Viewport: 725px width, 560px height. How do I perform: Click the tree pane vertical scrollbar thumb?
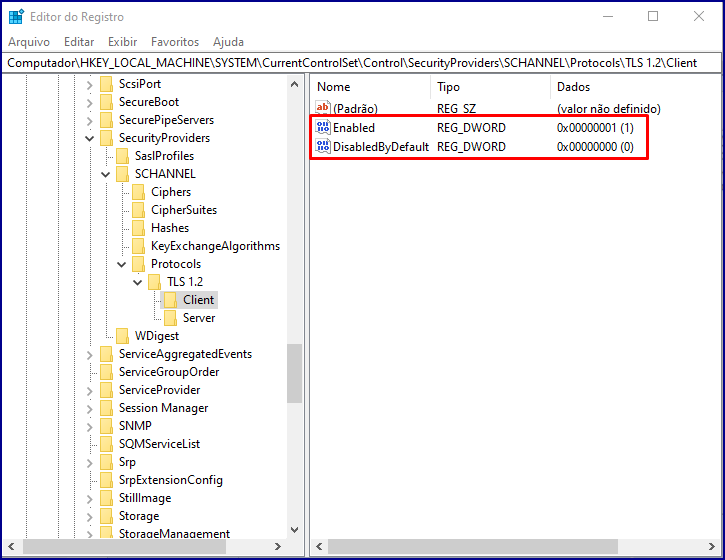click(294, 372)
